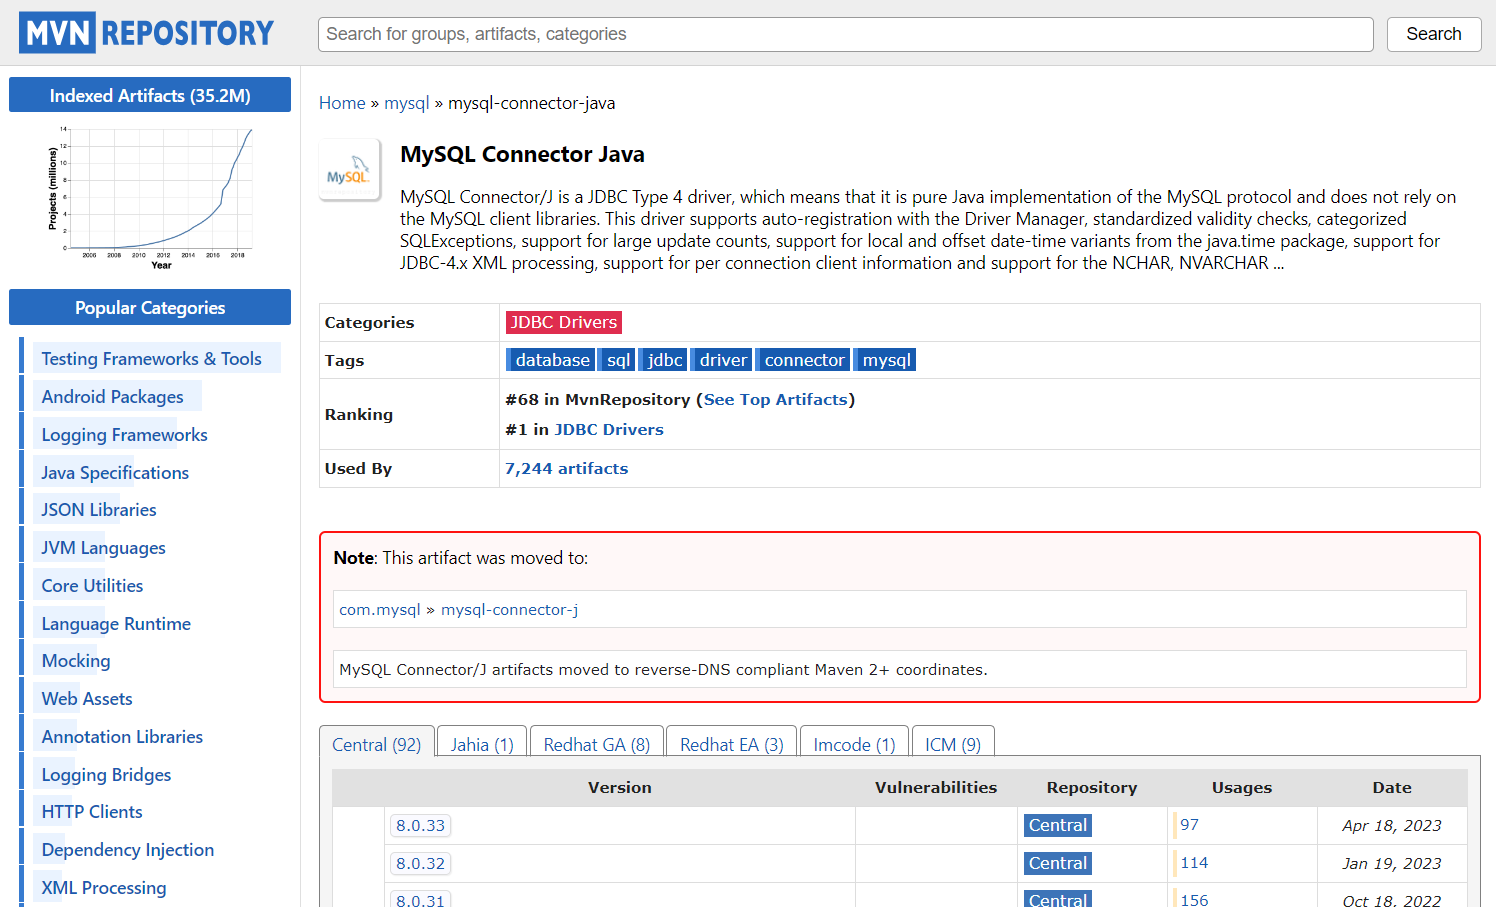Select the driver tag

722,360
